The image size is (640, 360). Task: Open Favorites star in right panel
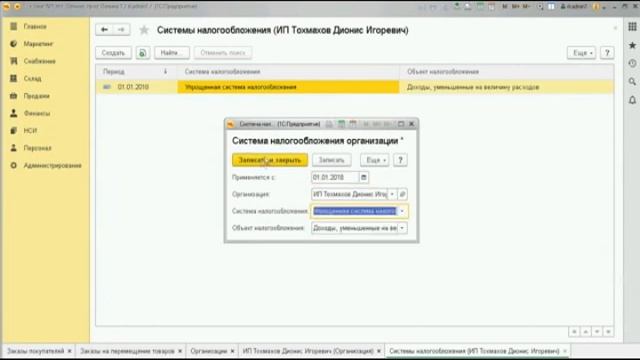click(x=632, y=45)
